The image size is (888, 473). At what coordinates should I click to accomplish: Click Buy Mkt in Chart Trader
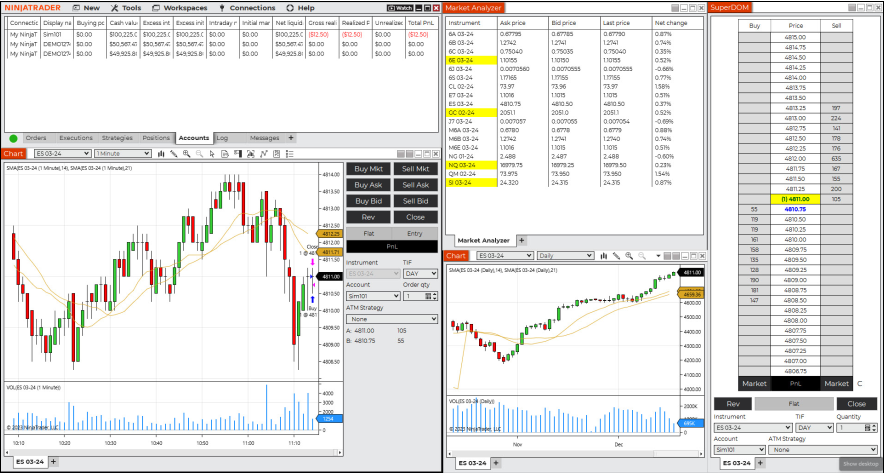pos(369,169)
